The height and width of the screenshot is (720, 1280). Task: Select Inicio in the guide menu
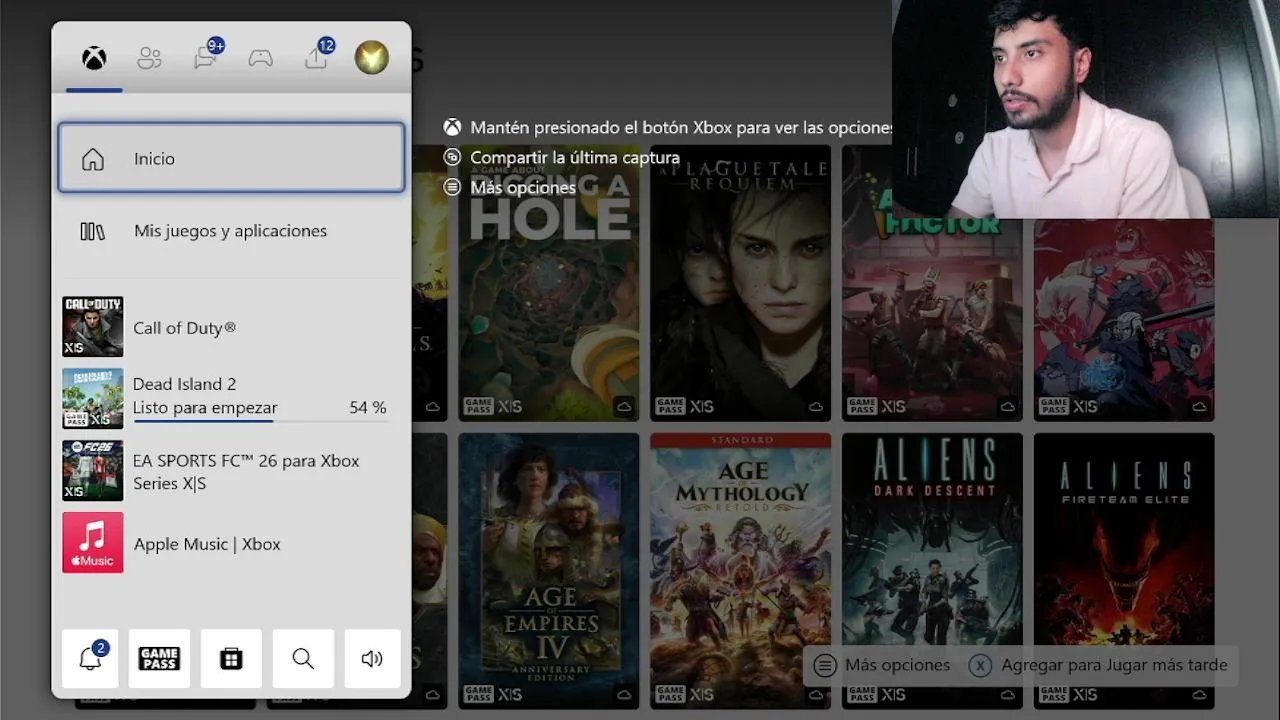tap(231, 158)
